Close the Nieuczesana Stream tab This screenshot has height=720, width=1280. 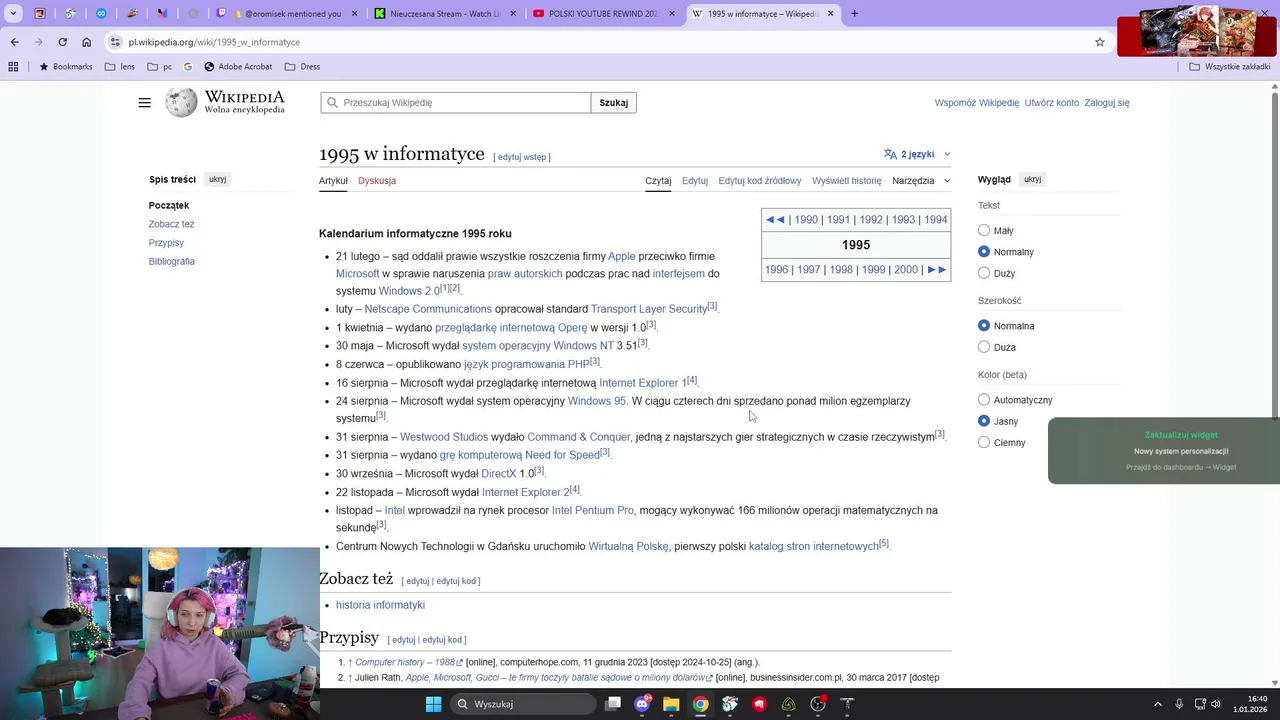pyautogui.click(x=513, y=14)
